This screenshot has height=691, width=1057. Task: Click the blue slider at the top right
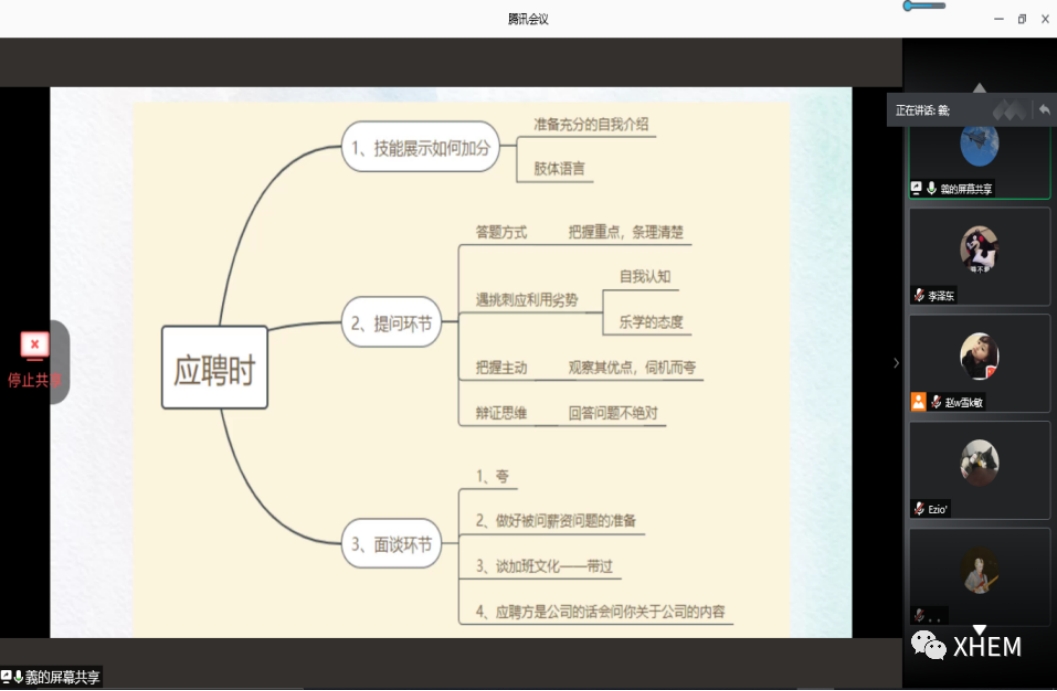tap(924, 6)
